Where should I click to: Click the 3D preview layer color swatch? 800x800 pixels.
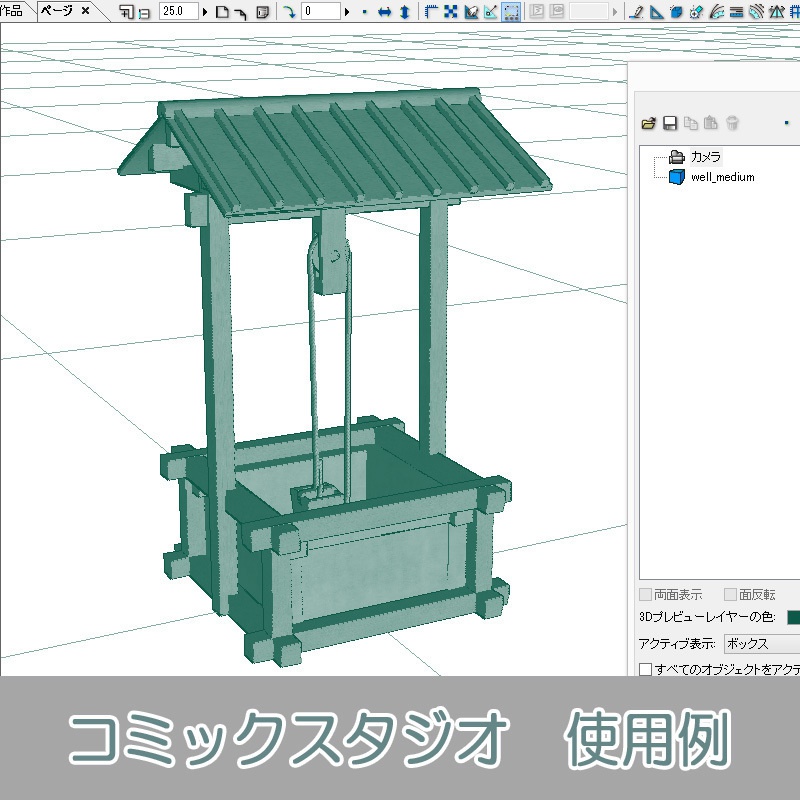coord(793,617)
